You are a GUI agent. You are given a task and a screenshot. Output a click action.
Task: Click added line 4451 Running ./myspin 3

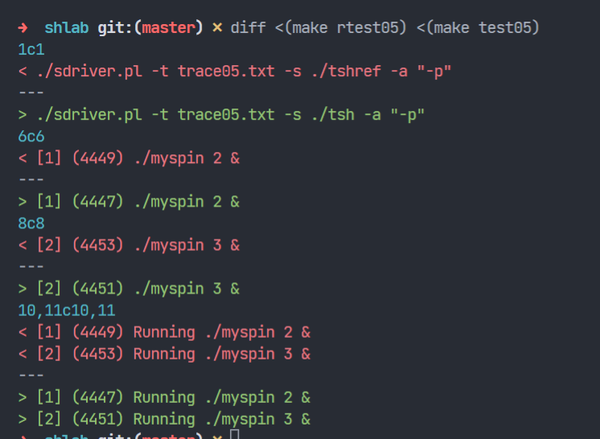pos(165,419)
